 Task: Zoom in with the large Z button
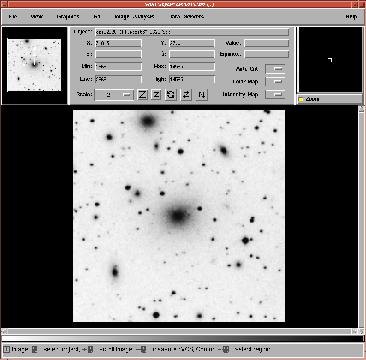(x=143, y=95)
